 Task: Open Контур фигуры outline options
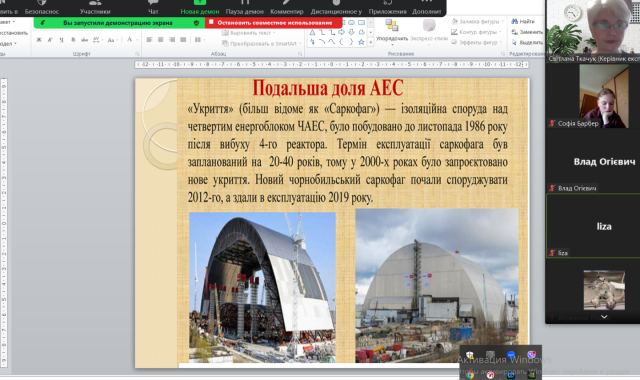click(476, 32)
